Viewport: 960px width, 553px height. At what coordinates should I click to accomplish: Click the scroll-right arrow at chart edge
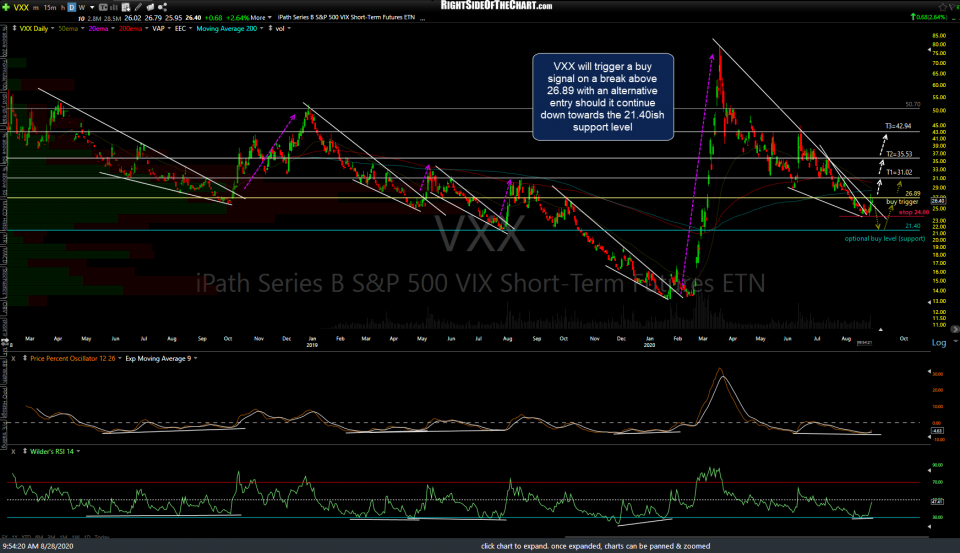(x=954, y=329)
